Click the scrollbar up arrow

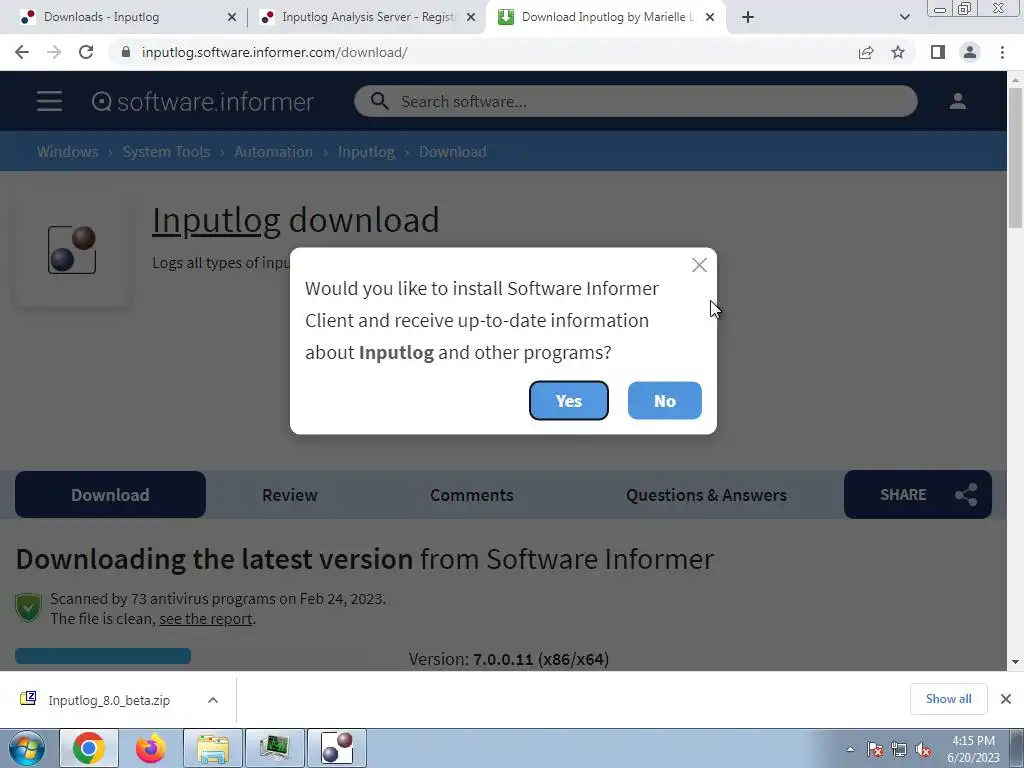coord(1015,79)
